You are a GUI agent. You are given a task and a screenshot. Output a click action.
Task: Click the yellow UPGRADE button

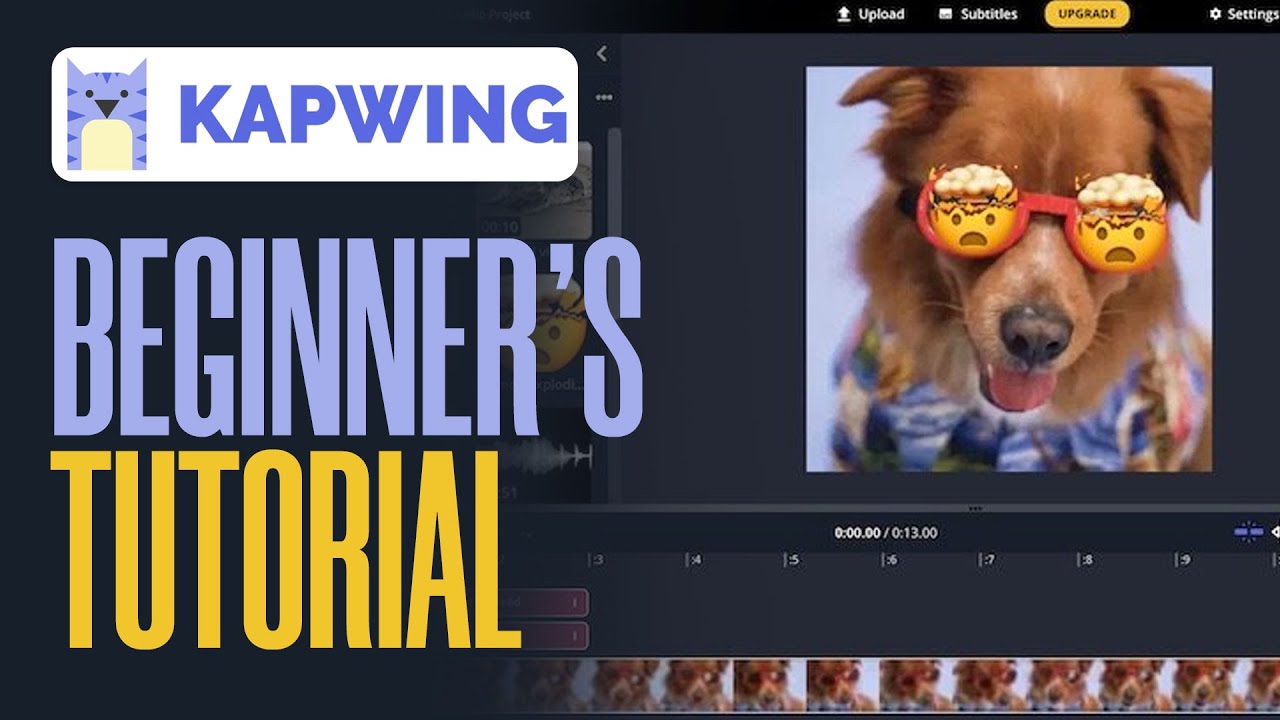1087,14
